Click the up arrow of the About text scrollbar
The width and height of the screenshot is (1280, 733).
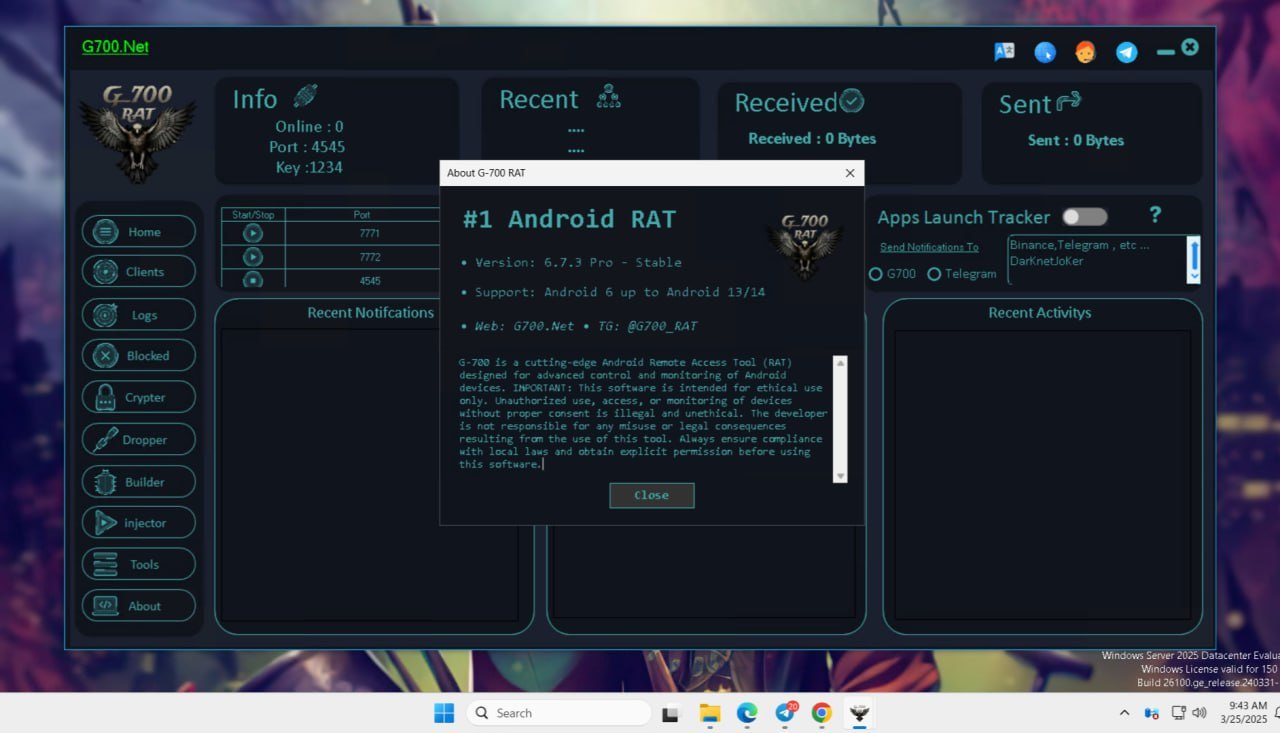[840, 362]
